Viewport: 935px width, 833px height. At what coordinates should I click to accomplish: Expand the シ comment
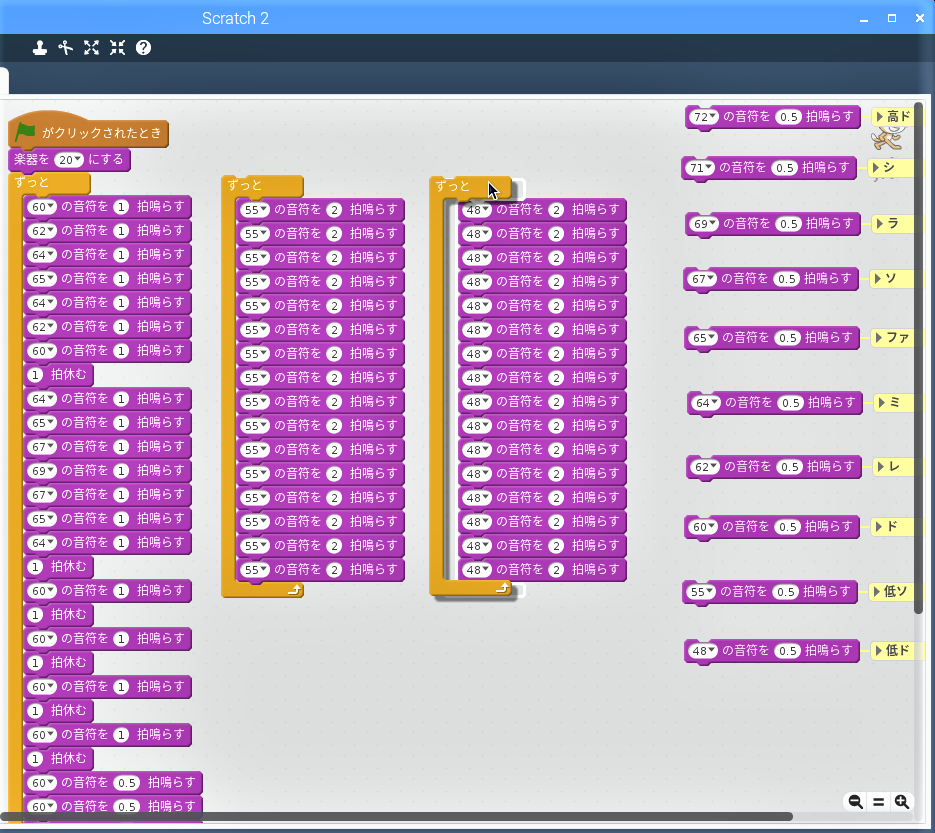coord(875,168)
